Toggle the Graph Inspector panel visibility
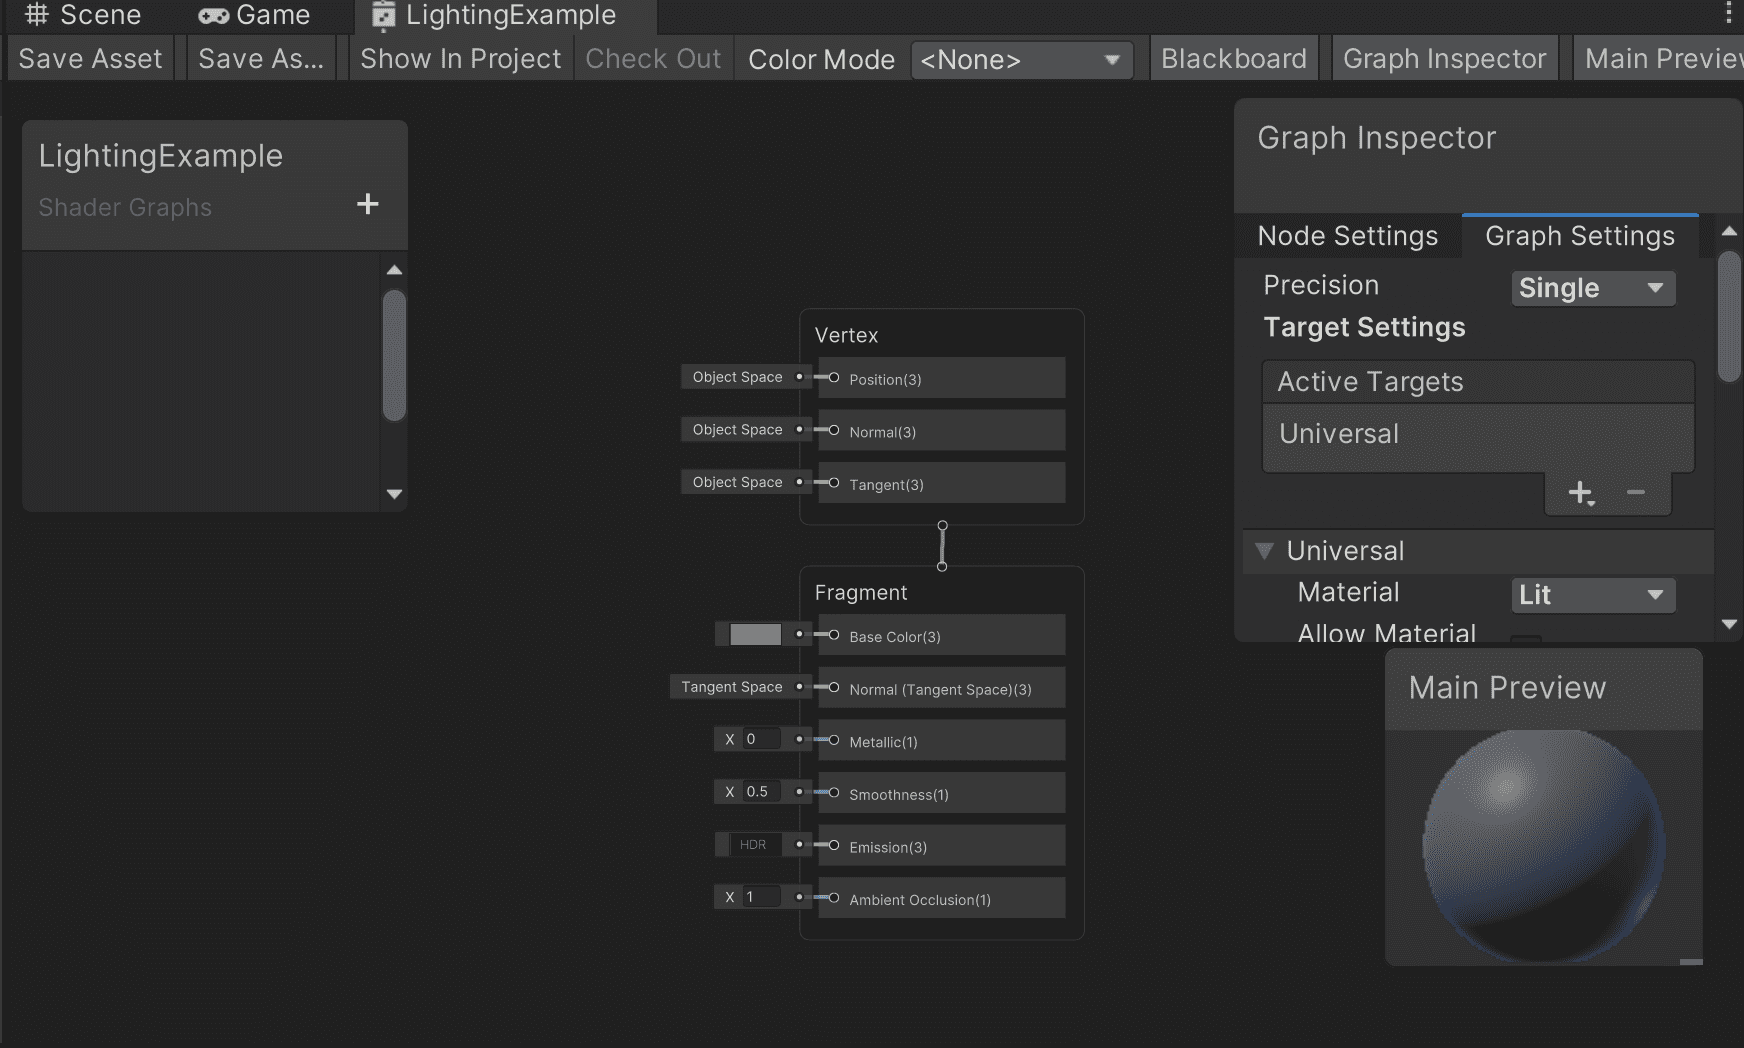Screen dimensions: 1744x1048 pos(1445,59)
